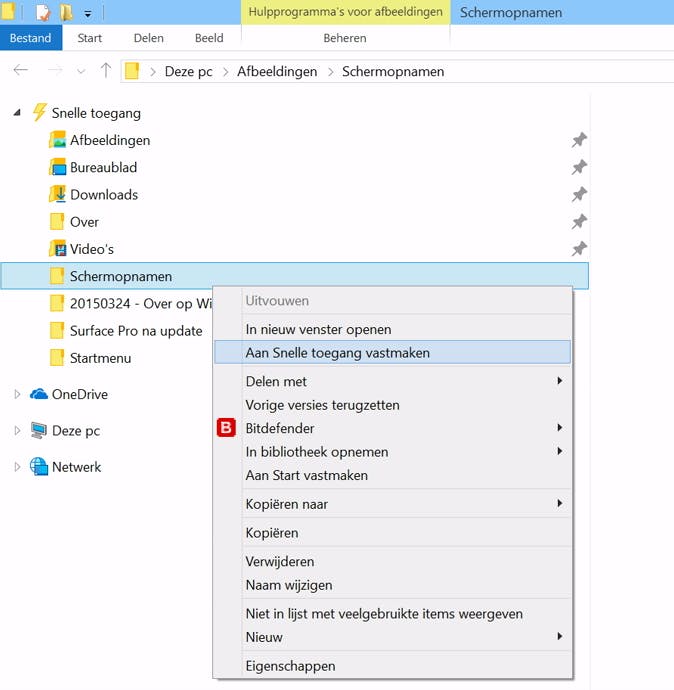Image resolution: width=674 pixels, height=690 pixels.
Task: Click the New folder quick access toolbar icon
Action: point(66,12)
